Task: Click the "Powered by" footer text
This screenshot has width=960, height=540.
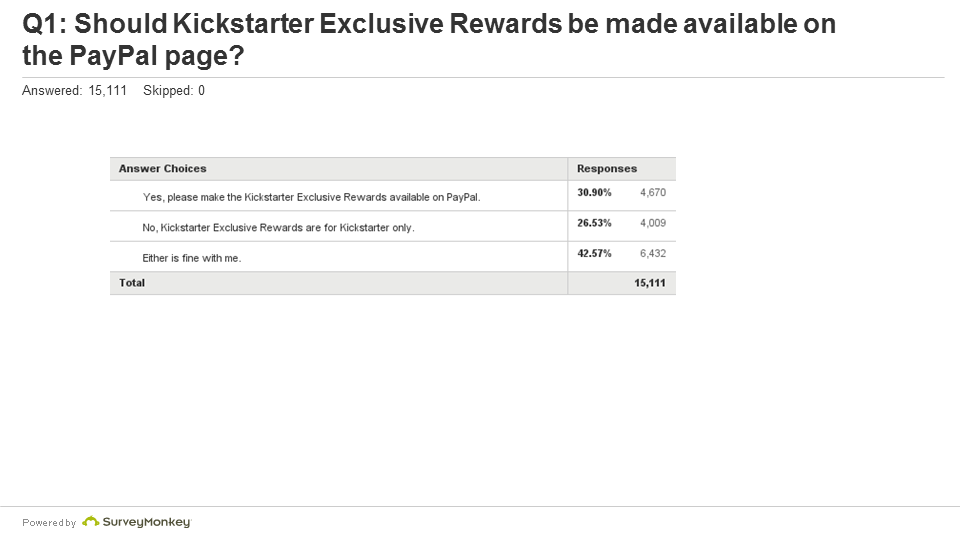Action: [x=49, y=522]
